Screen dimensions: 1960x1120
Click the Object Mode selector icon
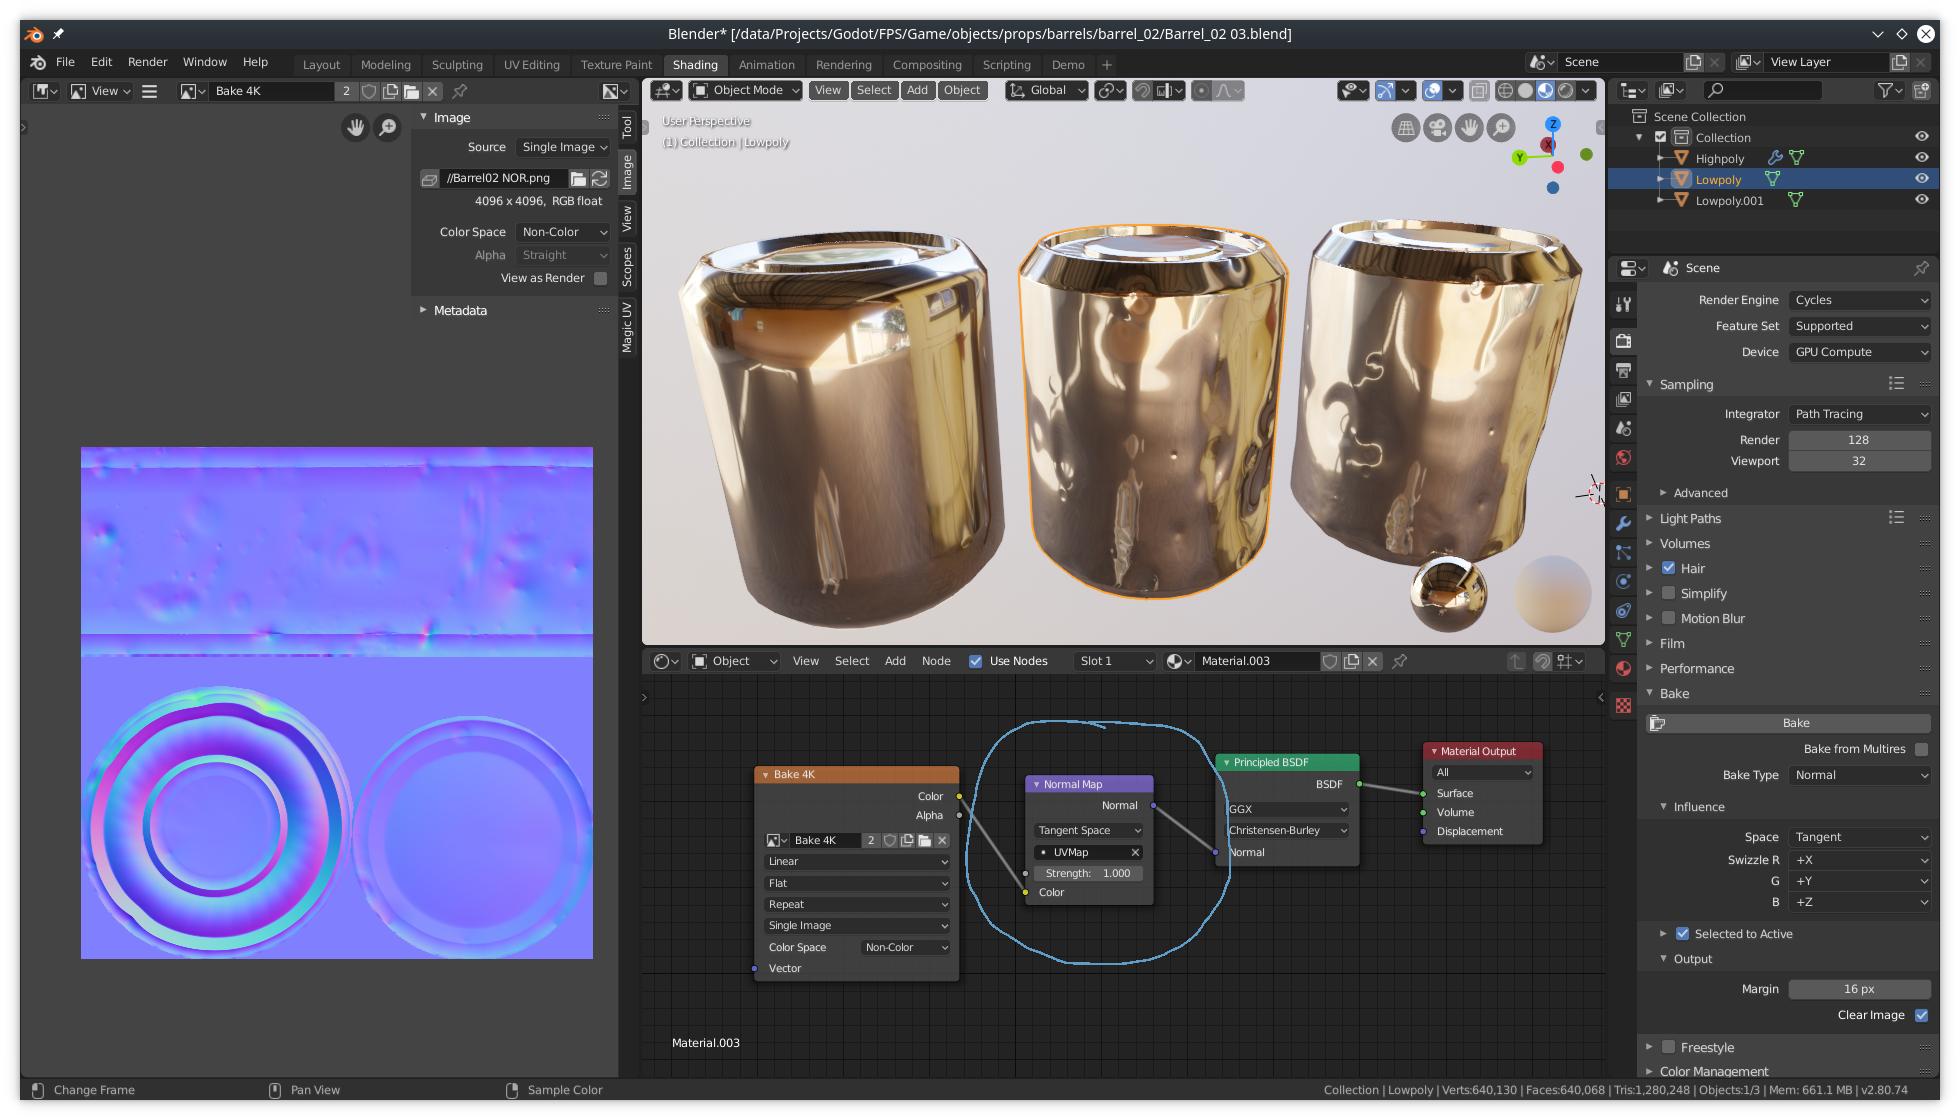tap(701, 90)
